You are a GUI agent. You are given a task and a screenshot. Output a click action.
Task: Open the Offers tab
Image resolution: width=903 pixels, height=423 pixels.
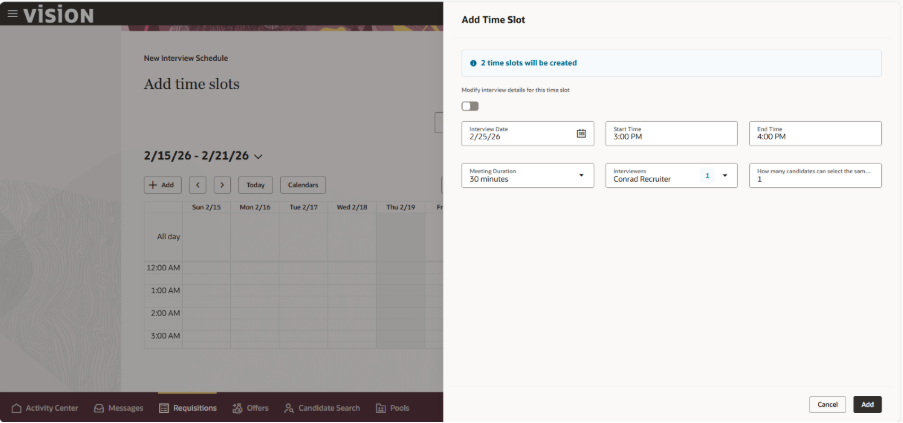(x=250, y=408)
